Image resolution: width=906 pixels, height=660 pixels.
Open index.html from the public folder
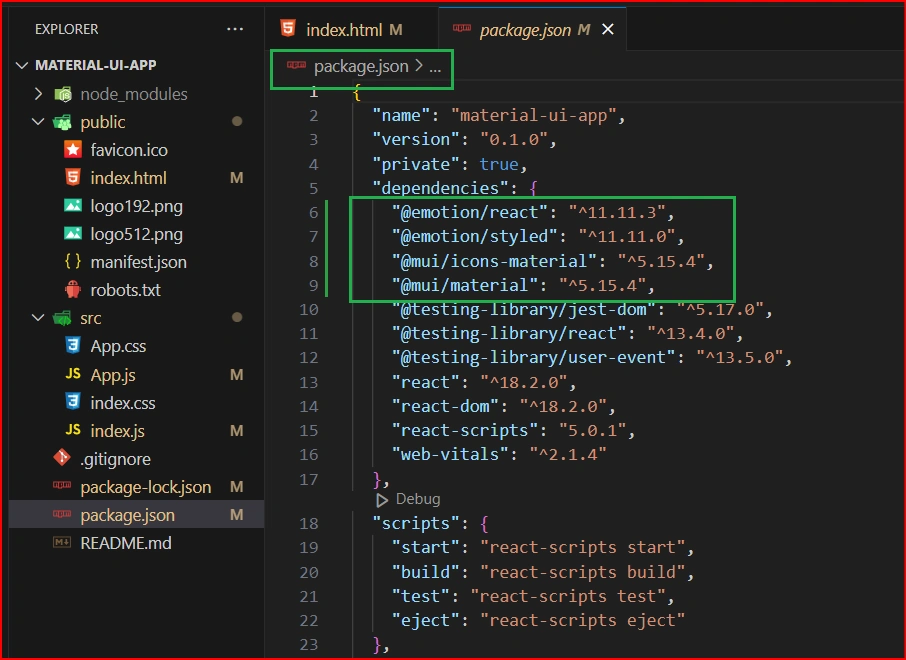[x=128, y=178]
